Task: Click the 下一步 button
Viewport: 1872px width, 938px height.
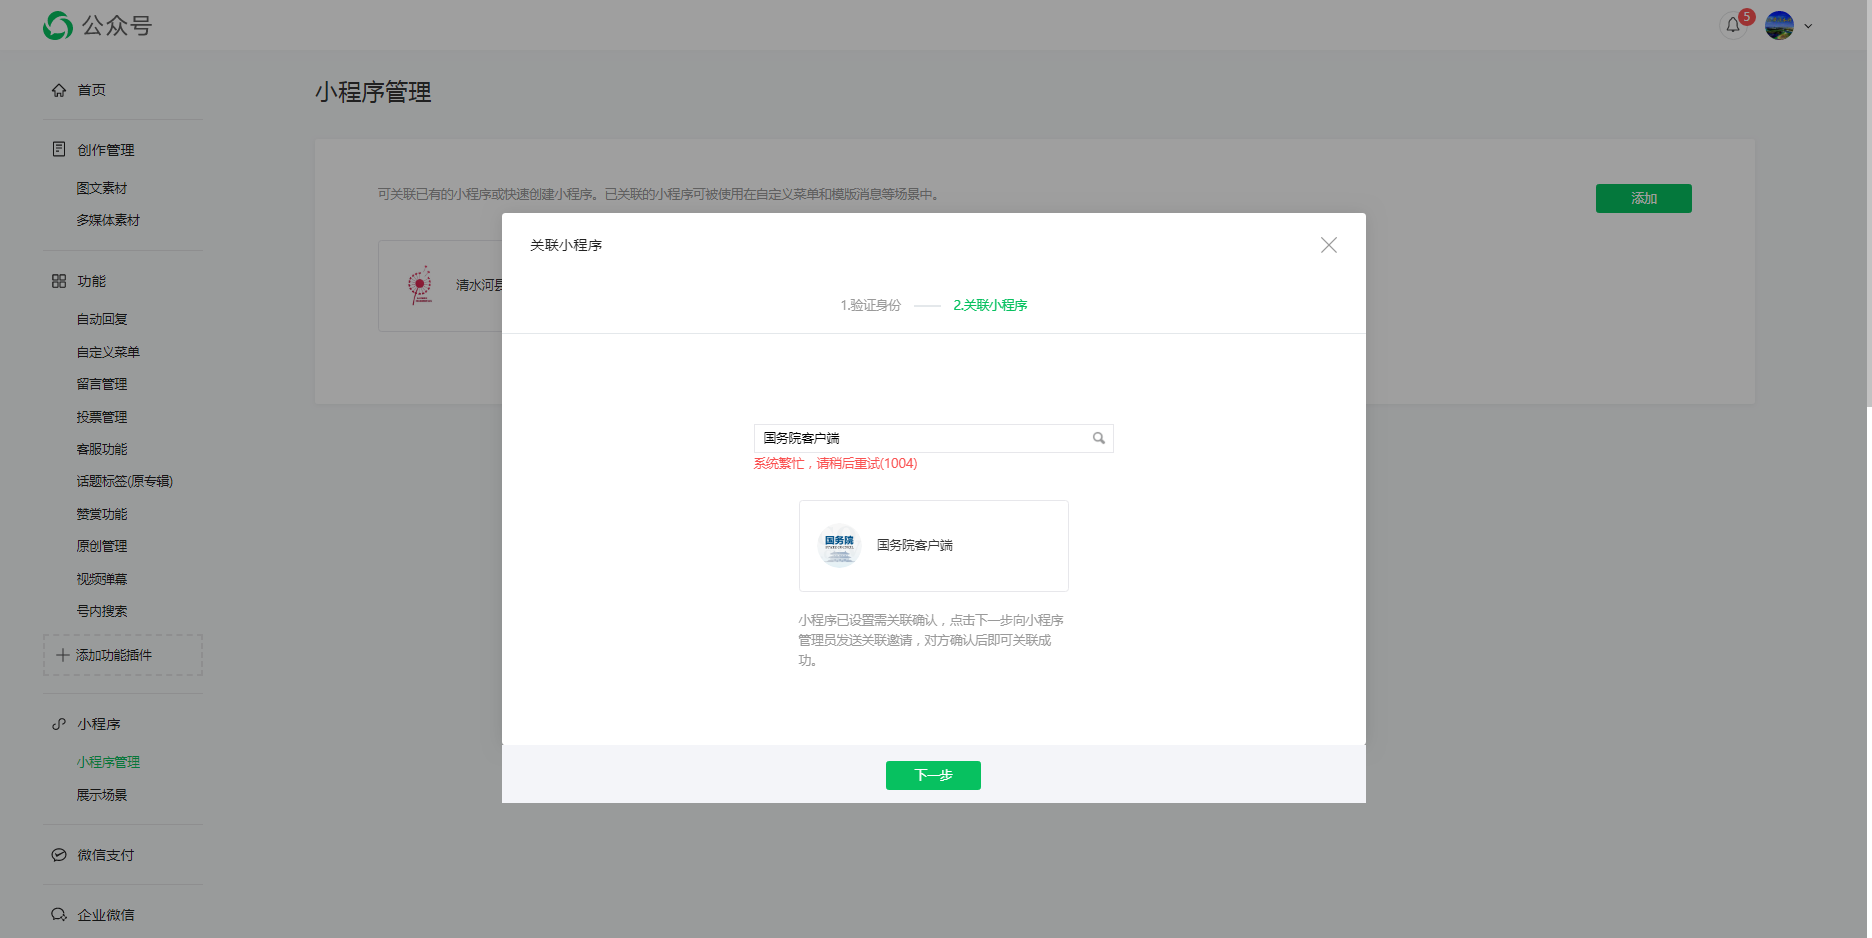Action: (x=933, y=775)
